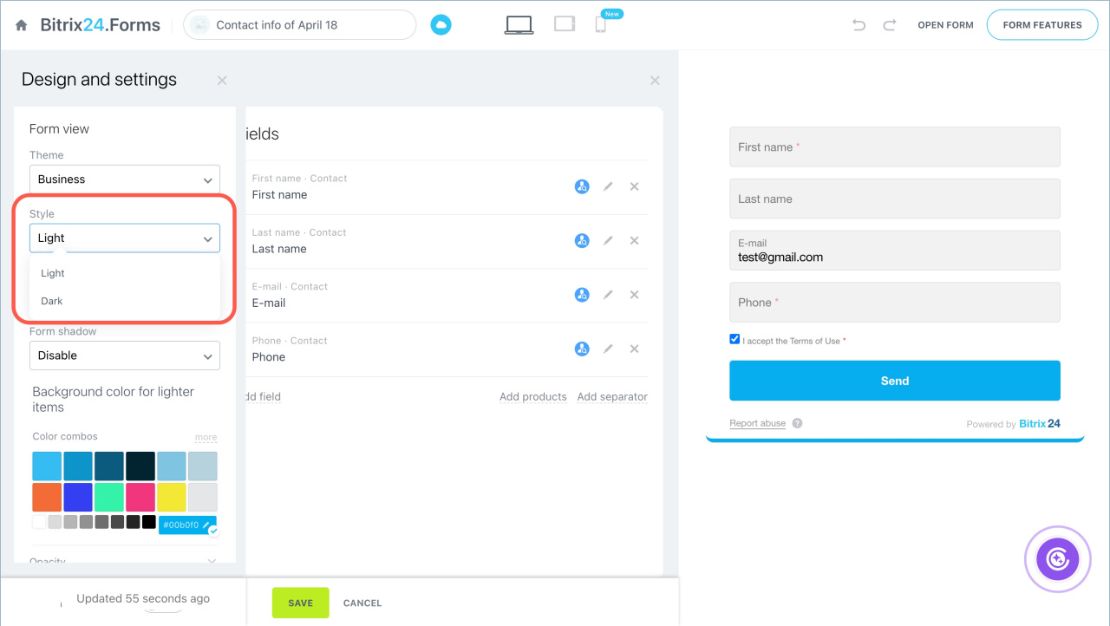Select the light blue color swatch
The height and width of the screenshot is (626, 1110).
[47, 466]
